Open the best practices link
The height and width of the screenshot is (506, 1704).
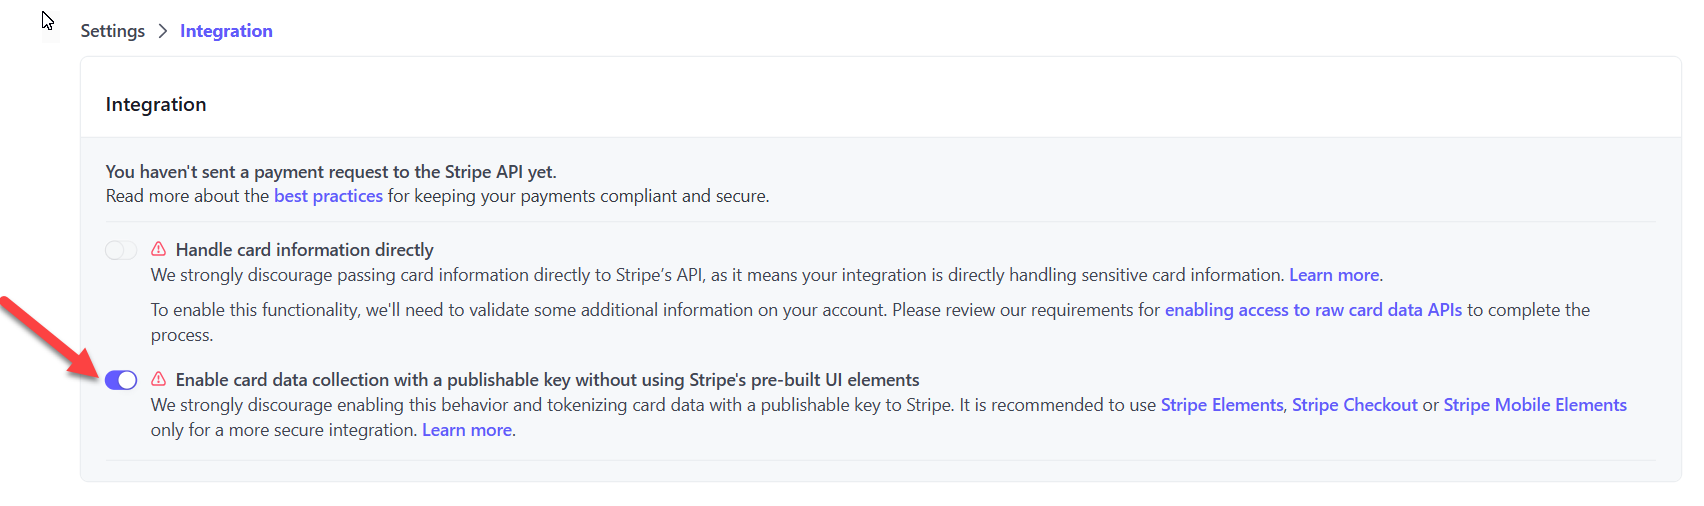(x=328, y=196)
